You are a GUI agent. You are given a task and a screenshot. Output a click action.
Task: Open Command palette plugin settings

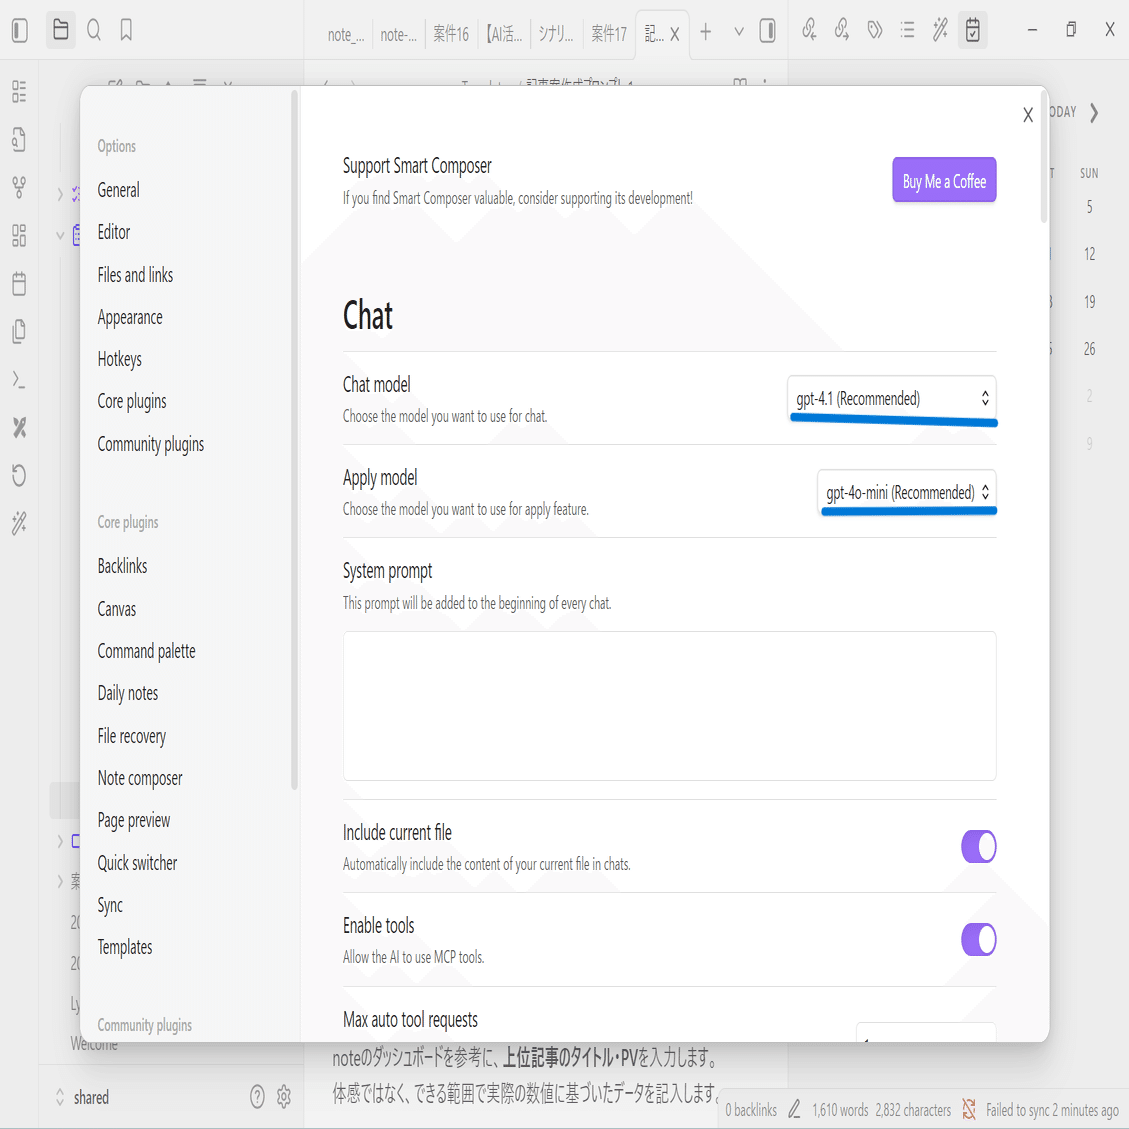pyautogui.click(x=147, y=651)
